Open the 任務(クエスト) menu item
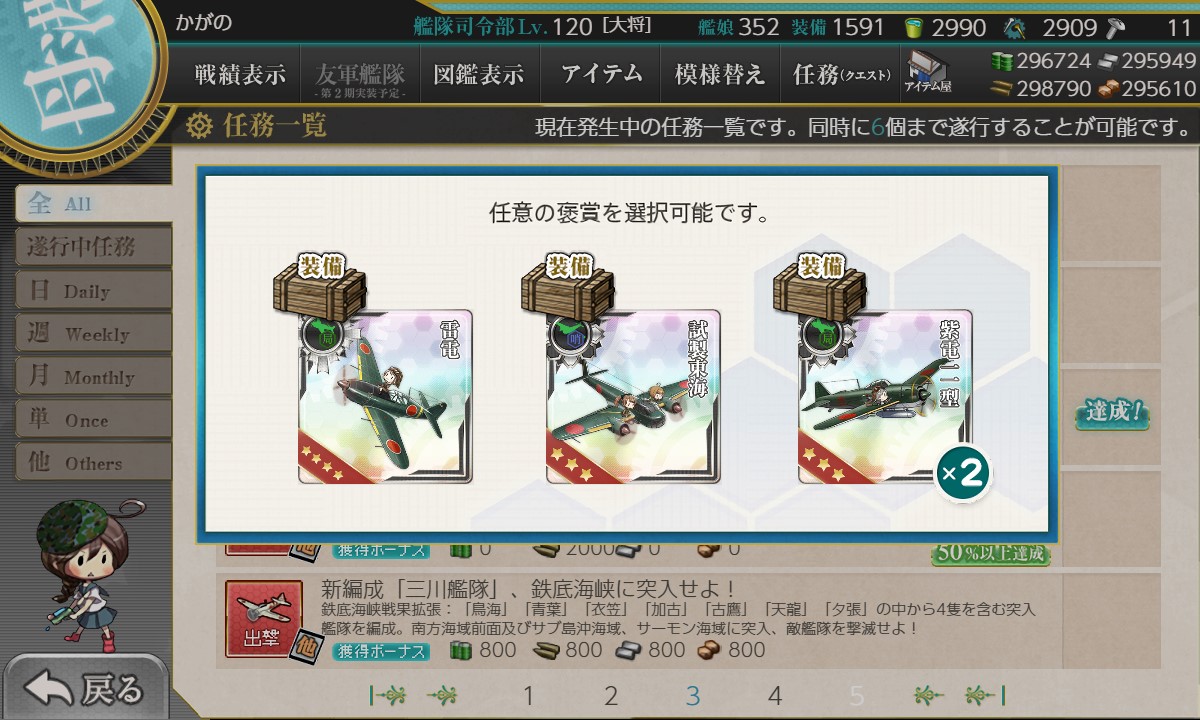The width and height of the screenshot is (1200, 720). click(x=841, y=74)
